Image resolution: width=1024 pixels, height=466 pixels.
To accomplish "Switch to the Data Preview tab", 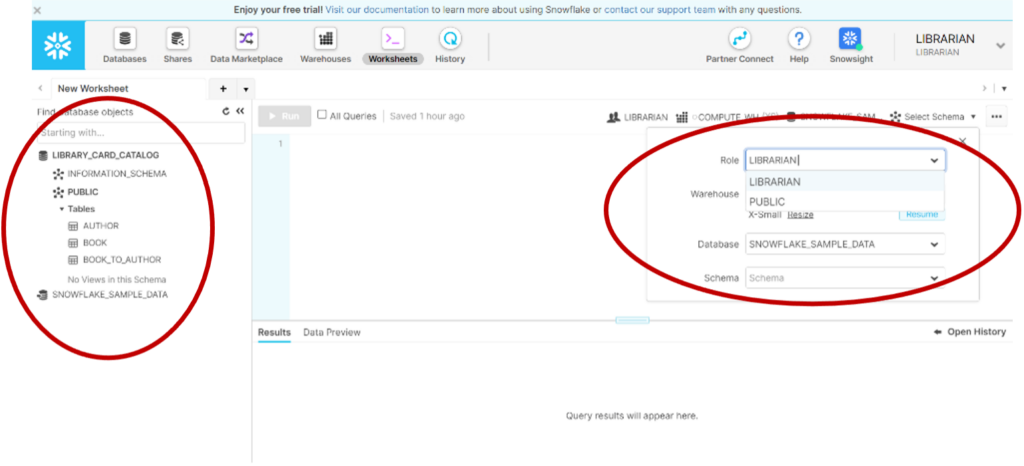I will (x=332, y=332).
